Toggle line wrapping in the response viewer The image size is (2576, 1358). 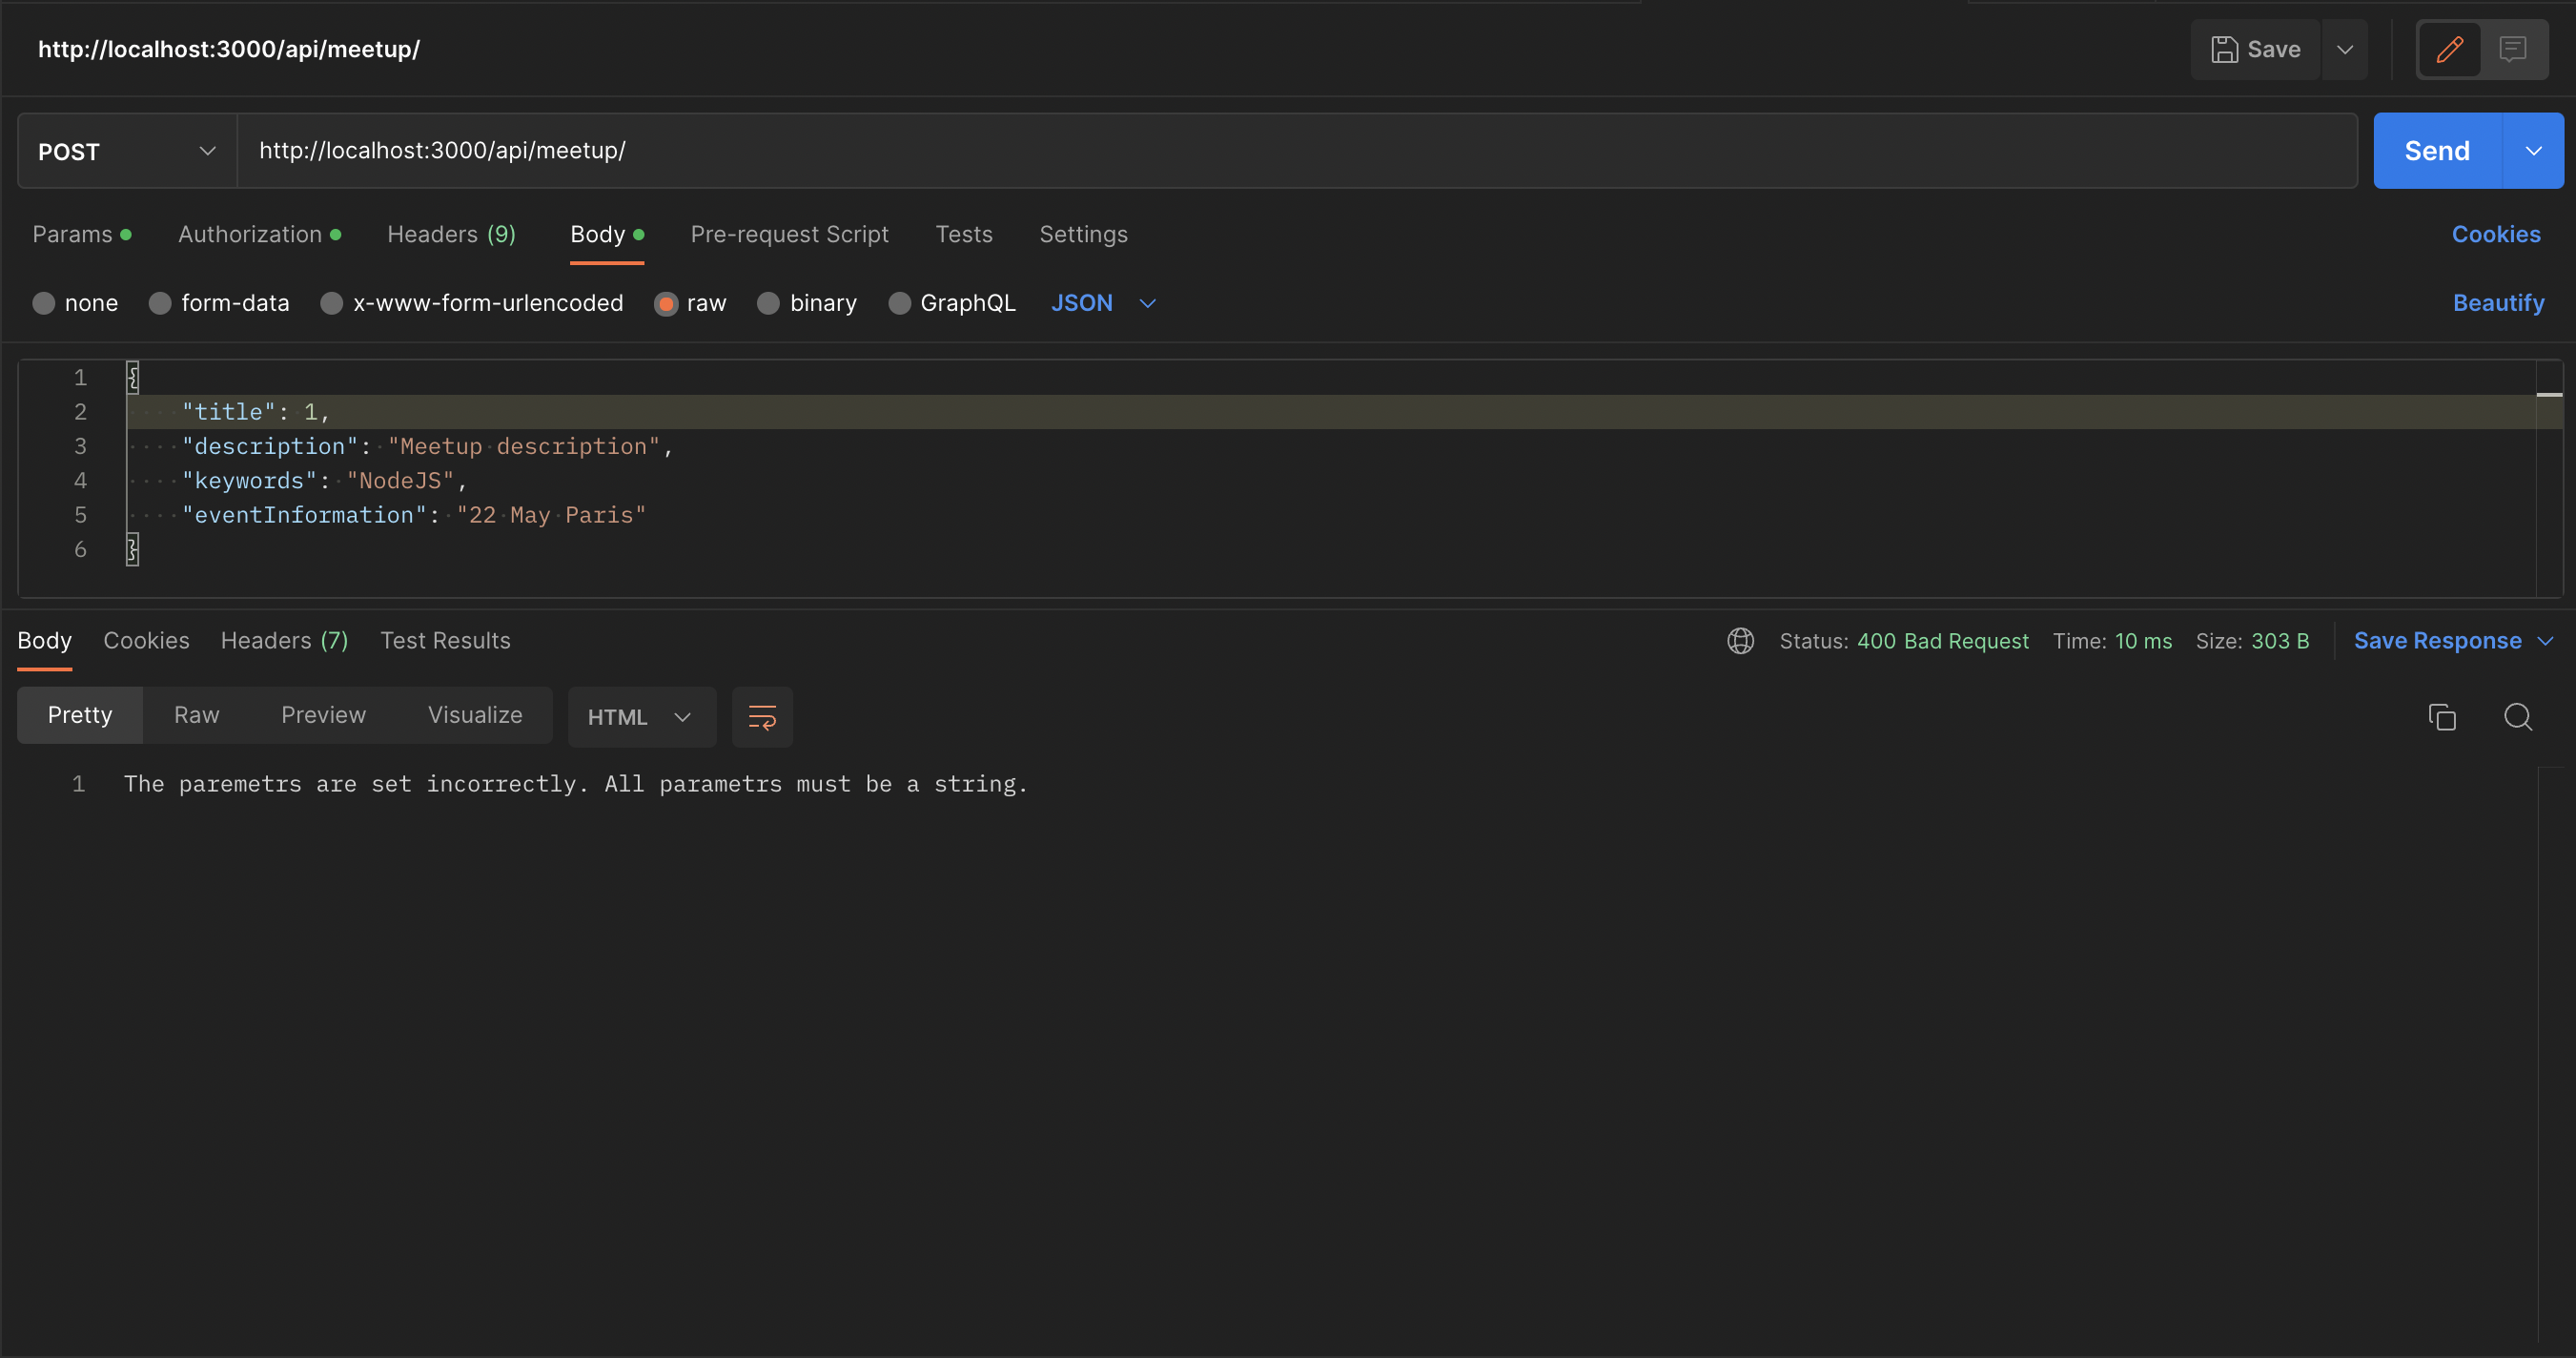pyautogui.click(x=761, y=717)
